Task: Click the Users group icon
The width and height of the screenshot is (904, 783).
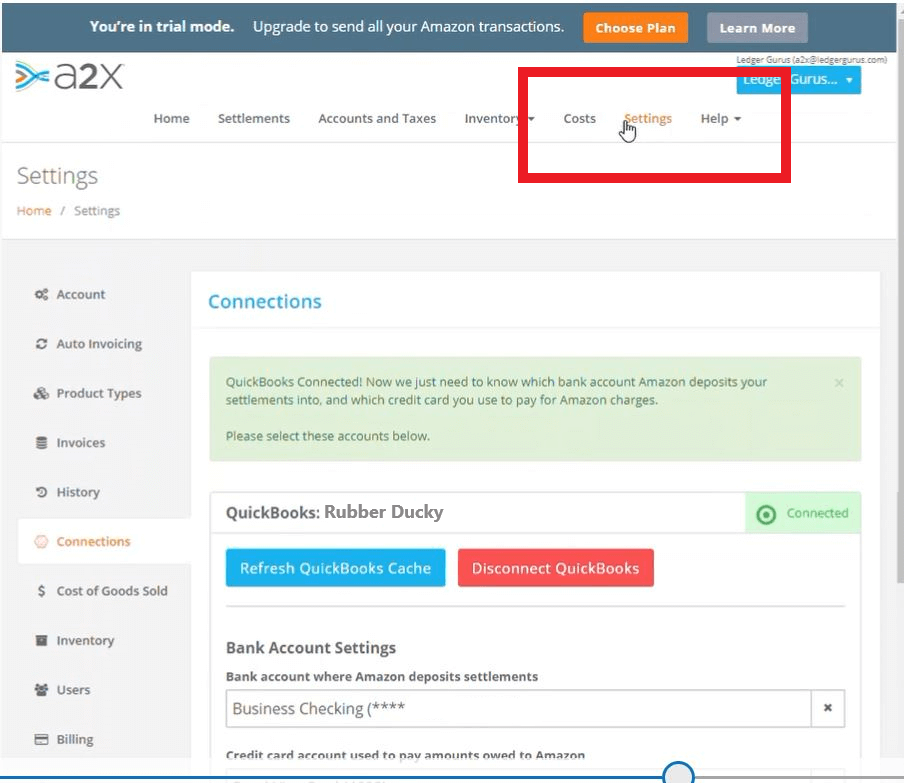Action: click(42, 690)
